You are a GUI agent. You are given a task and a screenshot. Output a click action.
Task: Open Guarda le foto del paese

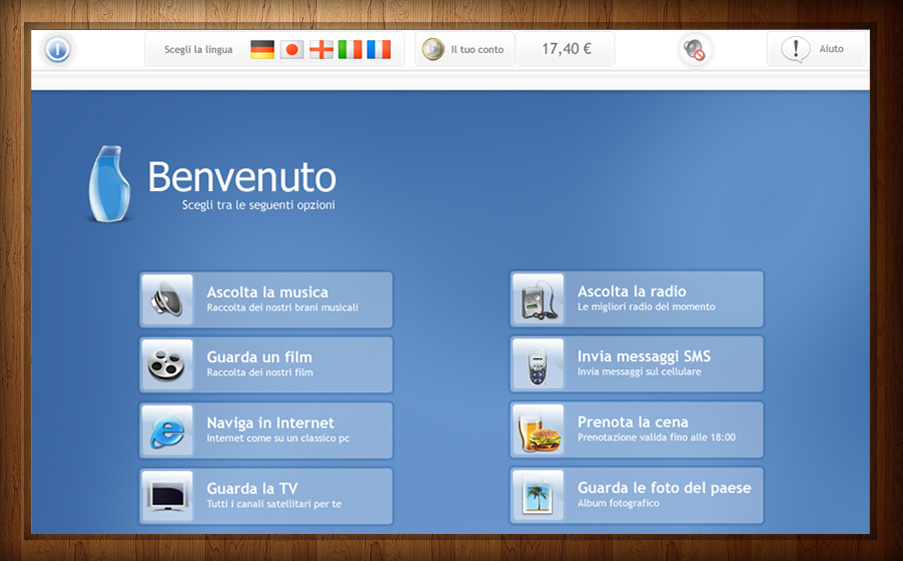point(637,496)
